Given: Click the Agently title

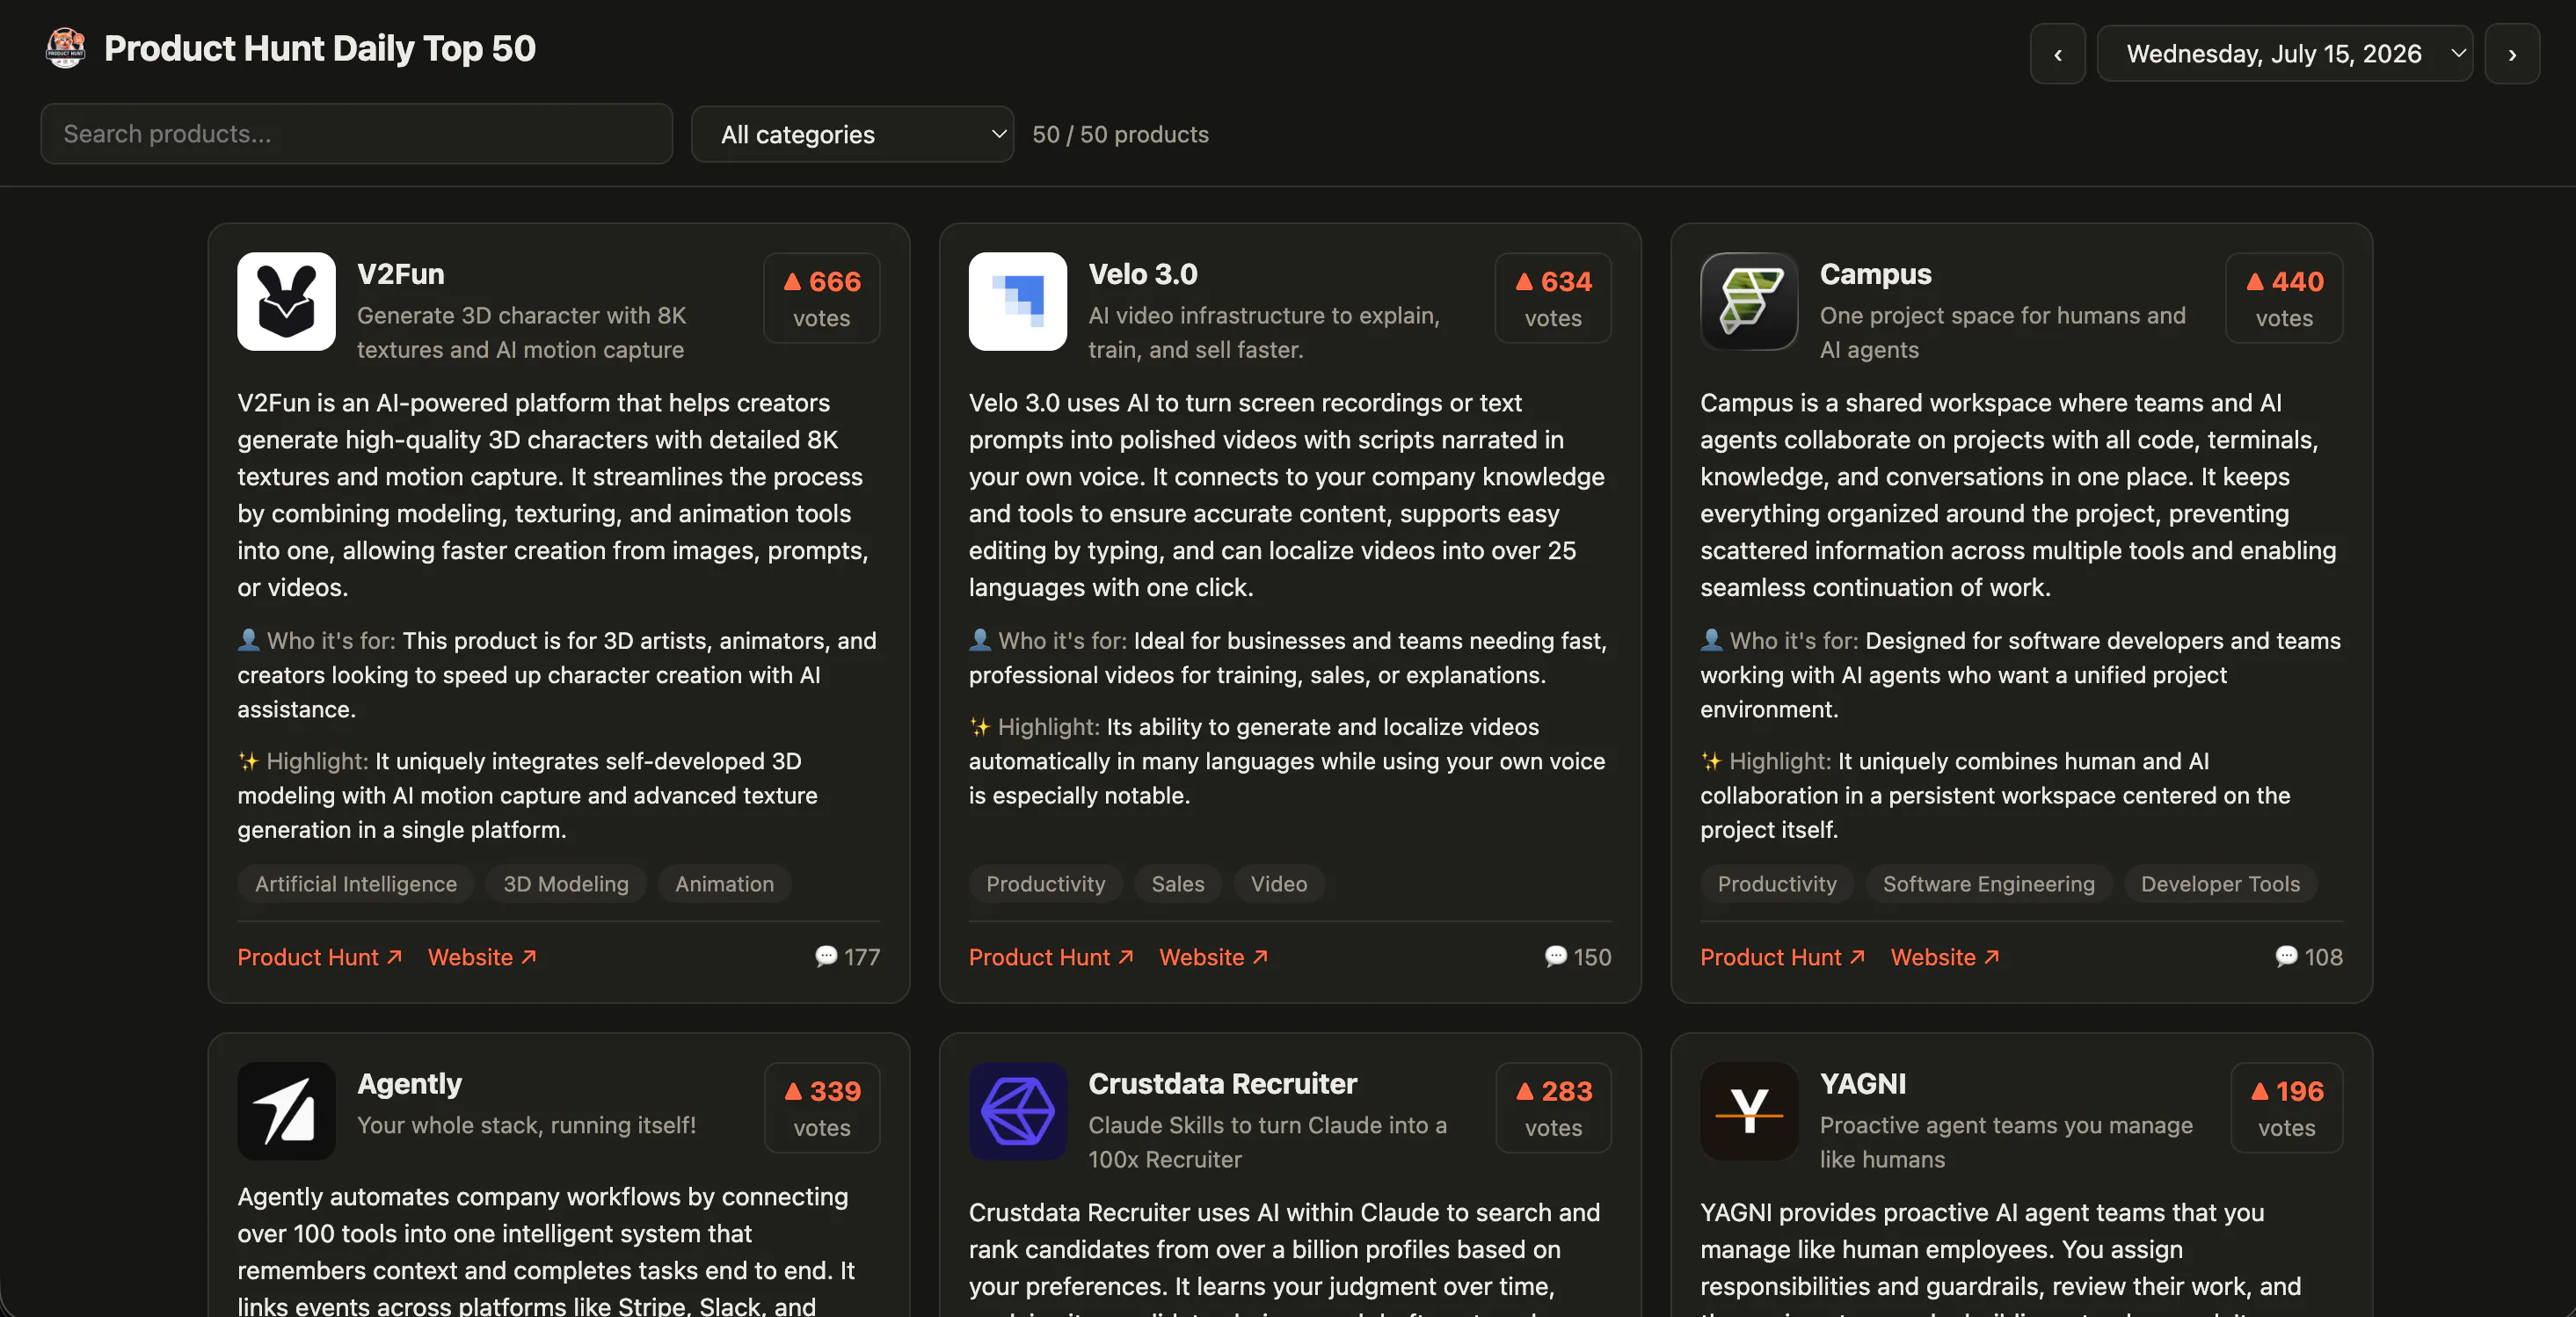Looking at the screenshot, I should click(410, 1084).
